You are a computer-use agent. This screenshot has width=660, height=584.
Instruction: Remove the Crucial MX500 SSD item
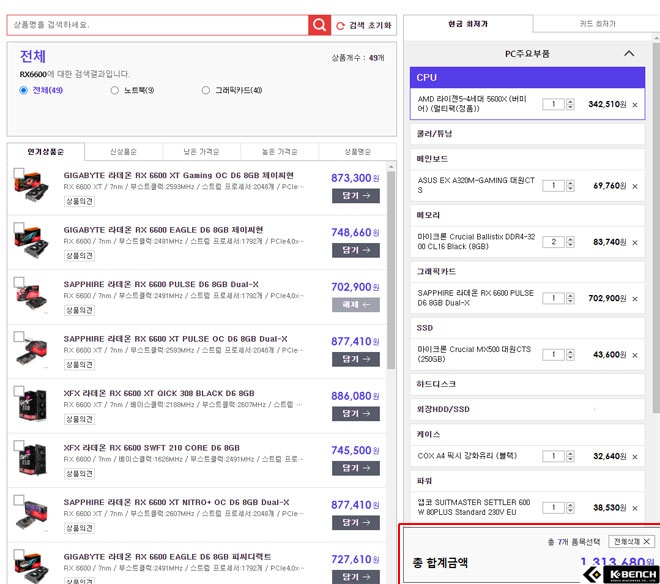[x=635, y=355]
